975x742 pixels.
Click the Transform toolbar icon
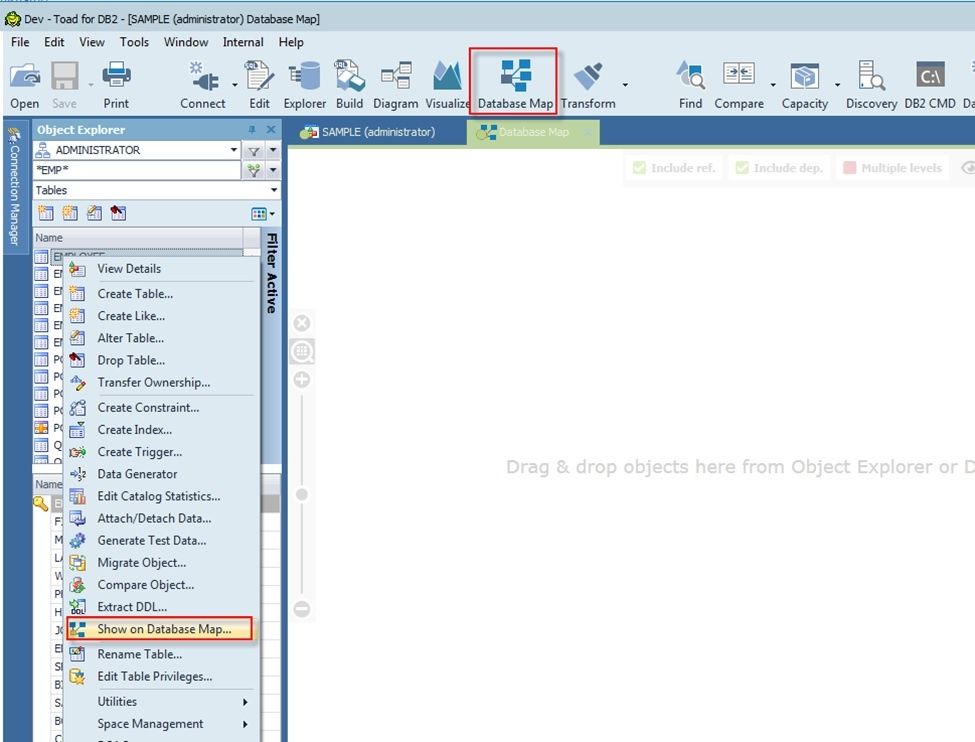[x=588, y=75]
